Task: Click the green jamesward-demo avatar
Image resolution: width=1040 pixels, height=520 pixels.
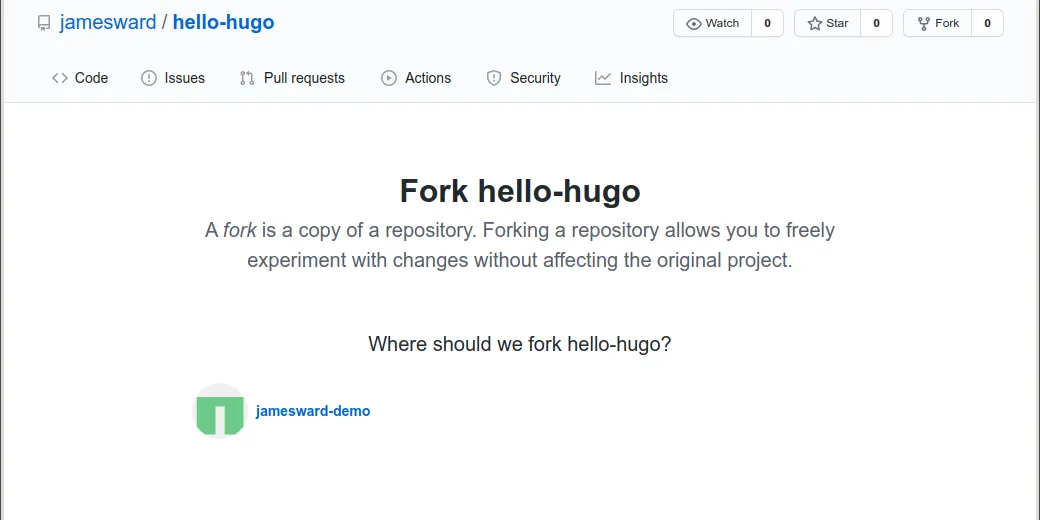Action: coord(220,411)
